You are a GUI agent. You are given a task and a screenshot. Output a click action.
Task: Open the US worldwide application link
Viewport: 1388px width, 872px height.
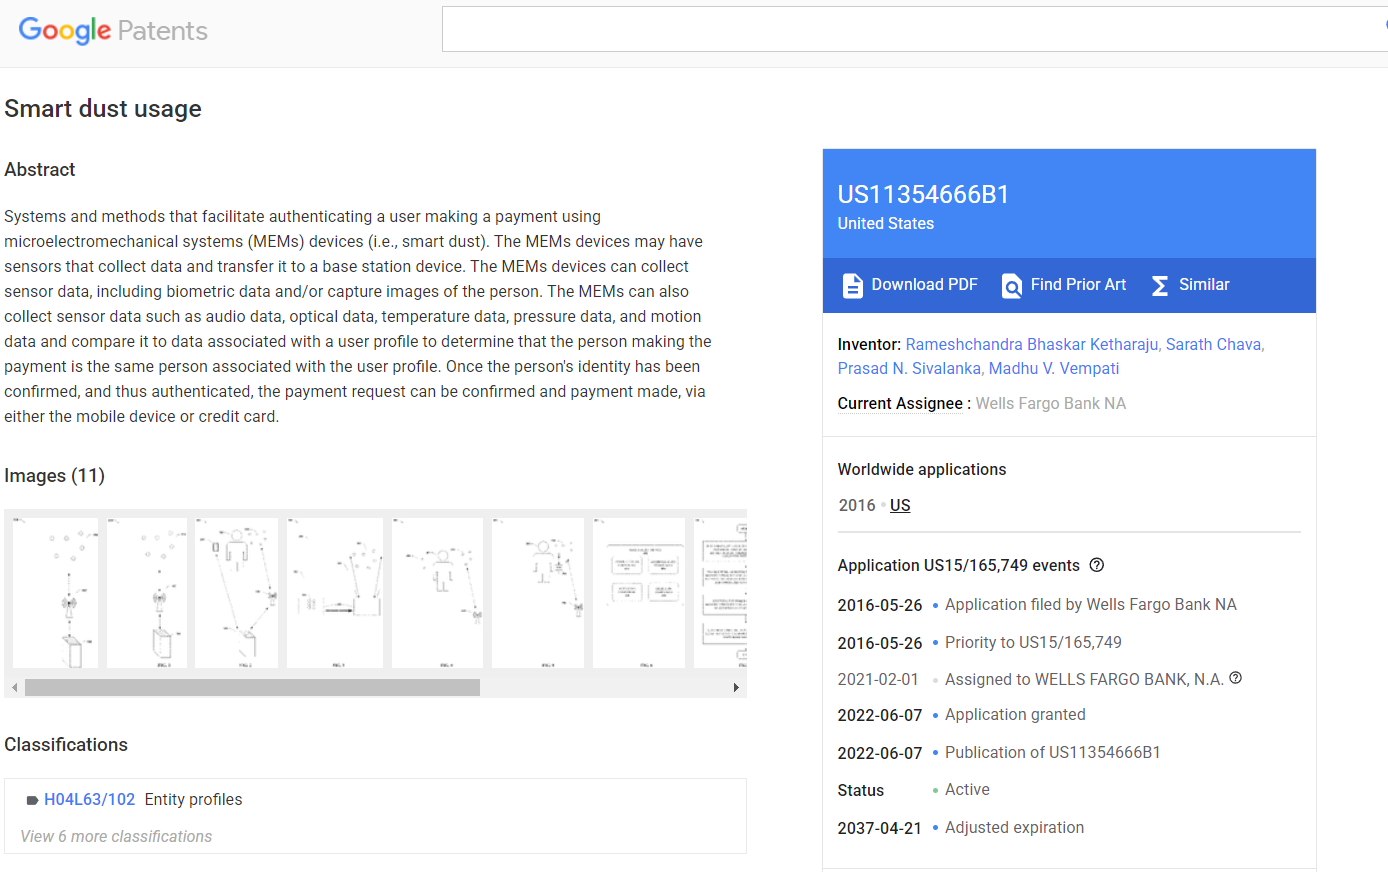[900, 505]
